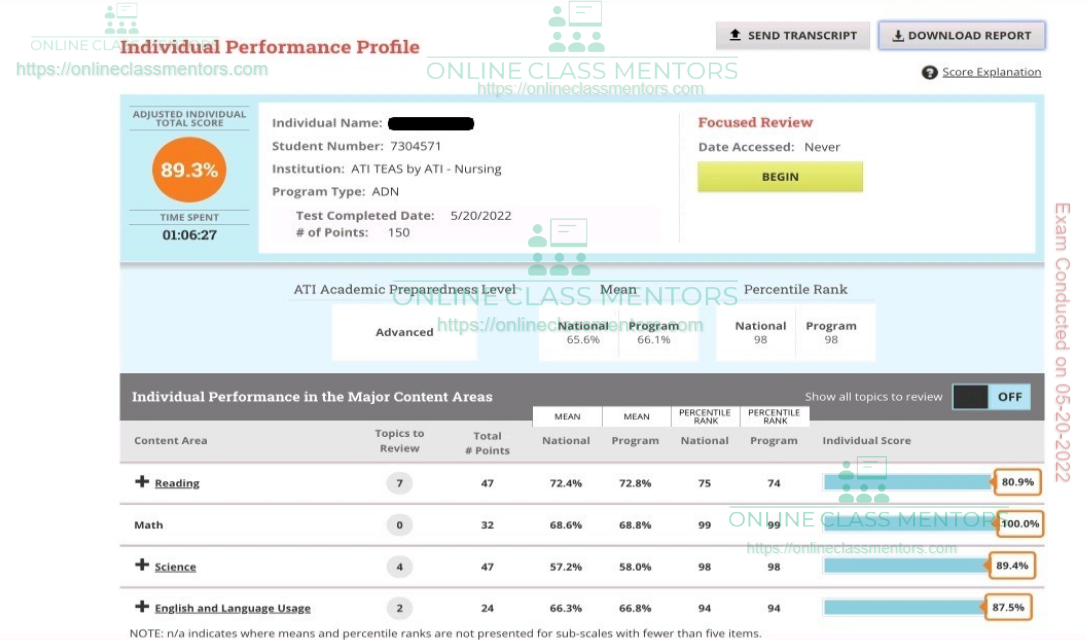1086x640 pixels.
Task: Click the Send Transcript upload icon
Action: (x=735, y=35)
